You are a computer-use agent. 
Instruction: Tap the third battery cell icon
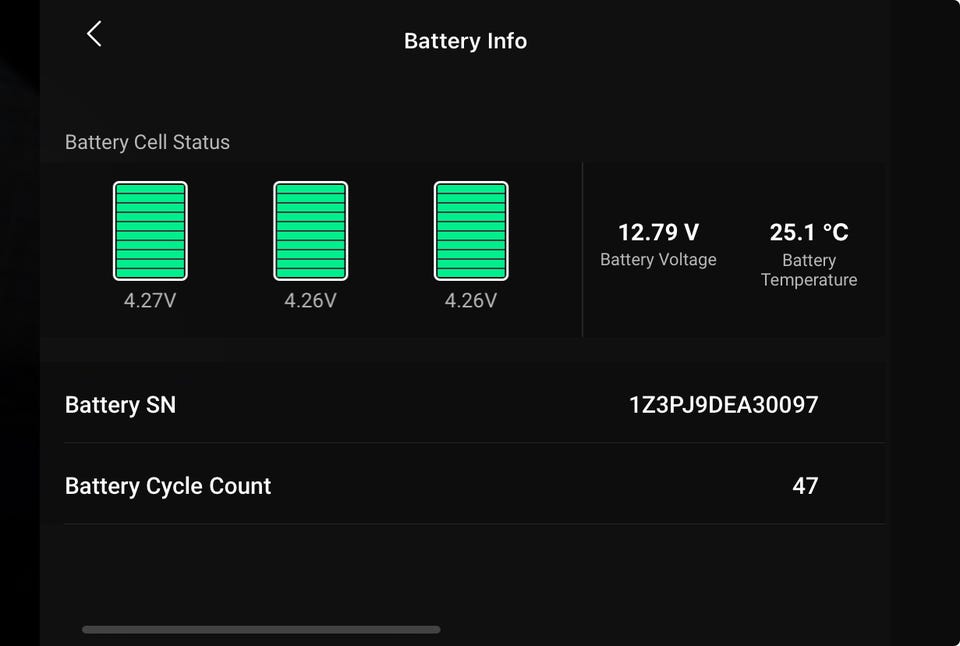pyautogui.click(x=471, y=231)
